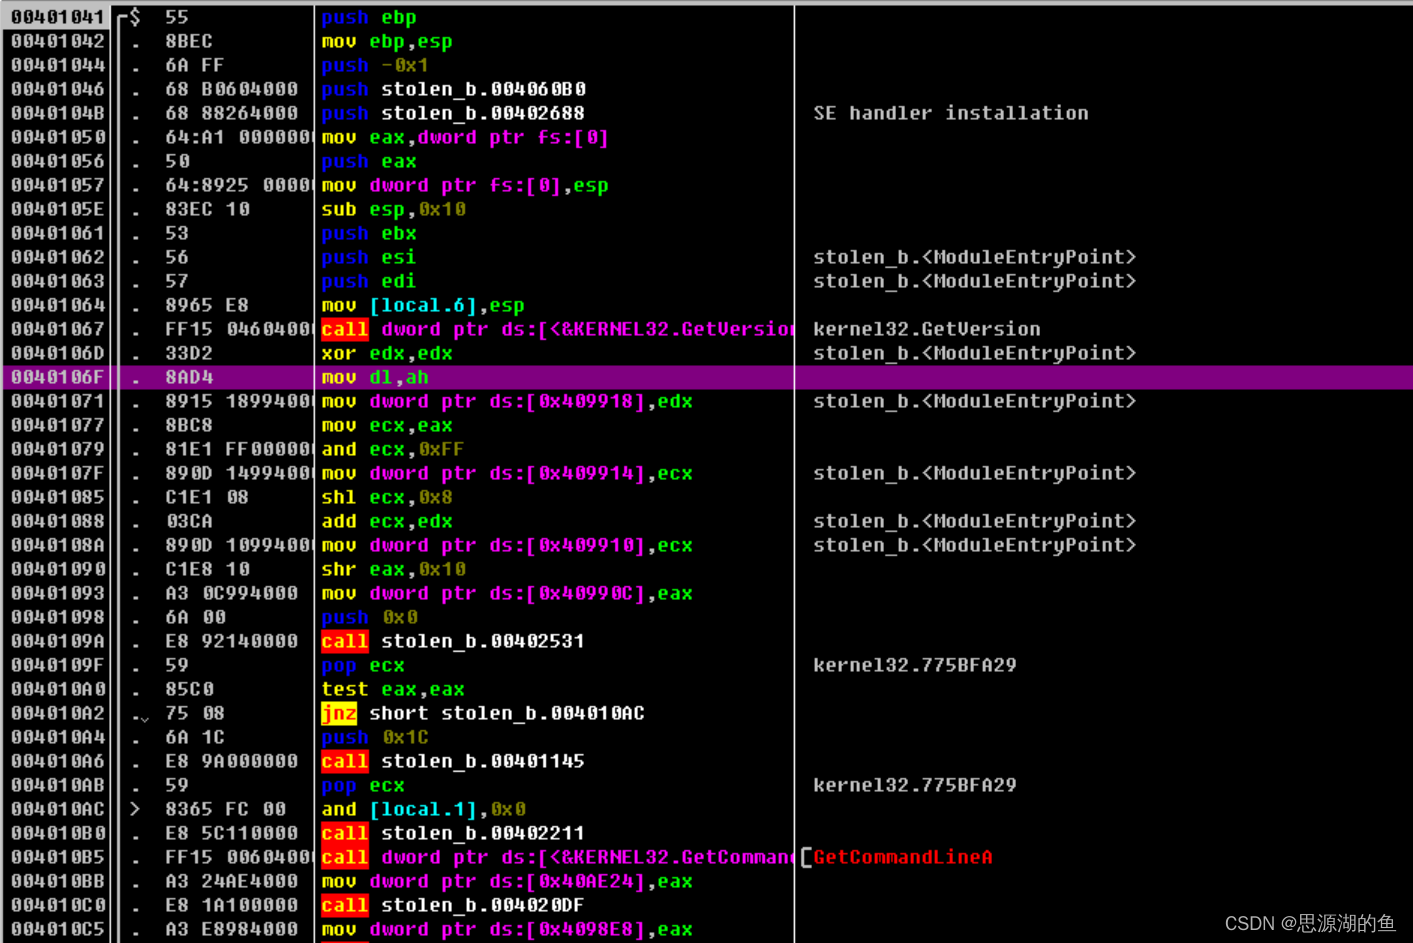
Task: Click "mov dword ptr ds:[0x409914],ecx" instruction
Action: tap(507, 473)
